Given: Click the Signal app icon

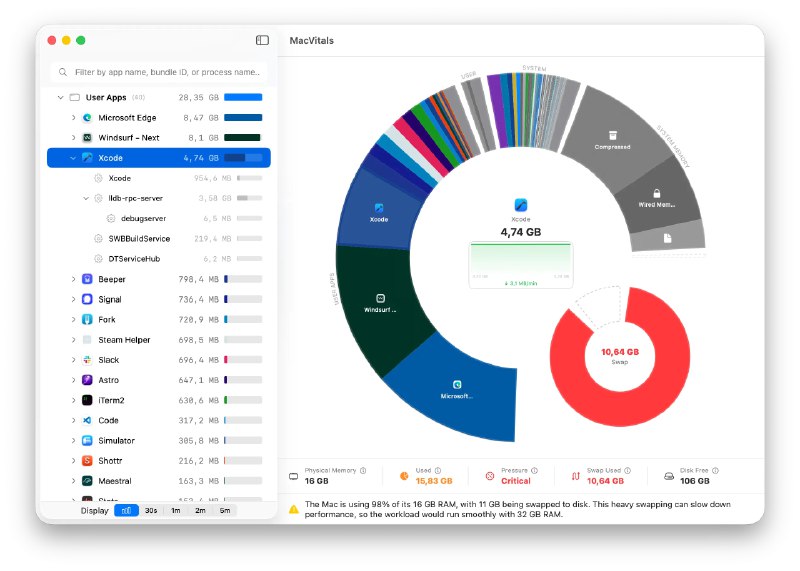Looking at the screenshot, I should click(87, 299).
